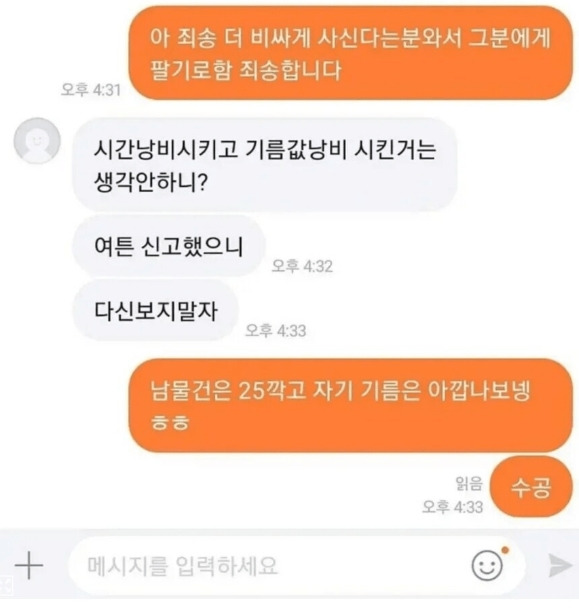Tap the '여튼 신고했으니' message bubble
The width and height of the screenshot is (579, 610).
click(x=169, y=246)
